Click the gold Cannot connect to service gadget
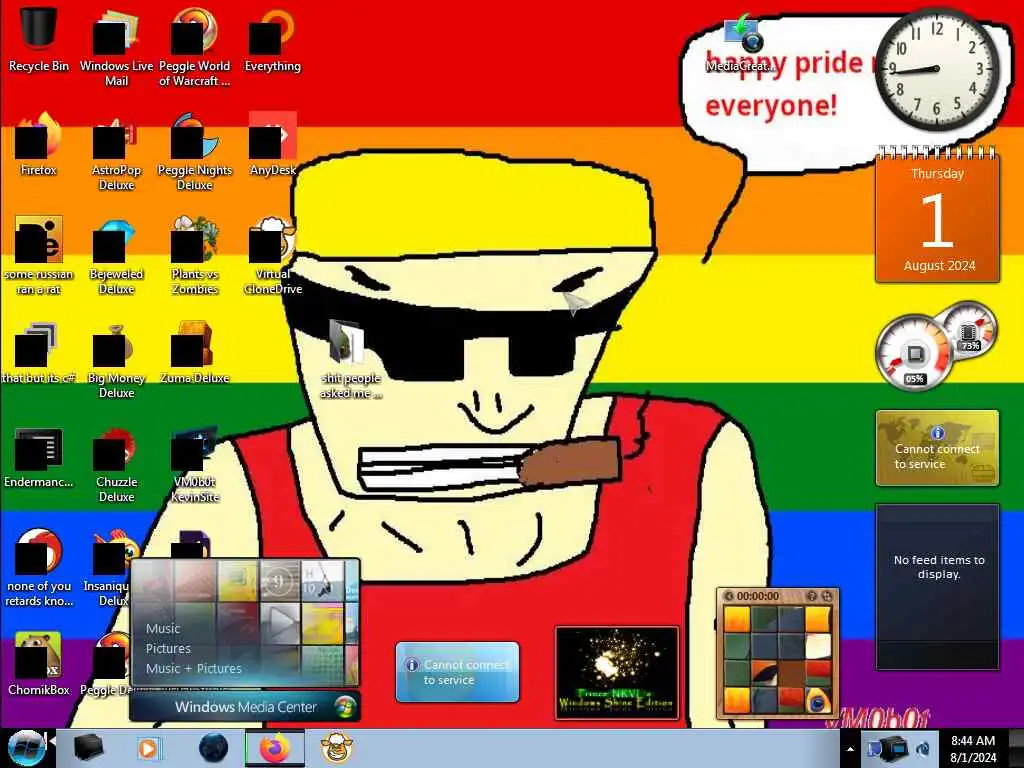Image resolution: width=1024 pixels, height=768 pixels. click(937, 448)
